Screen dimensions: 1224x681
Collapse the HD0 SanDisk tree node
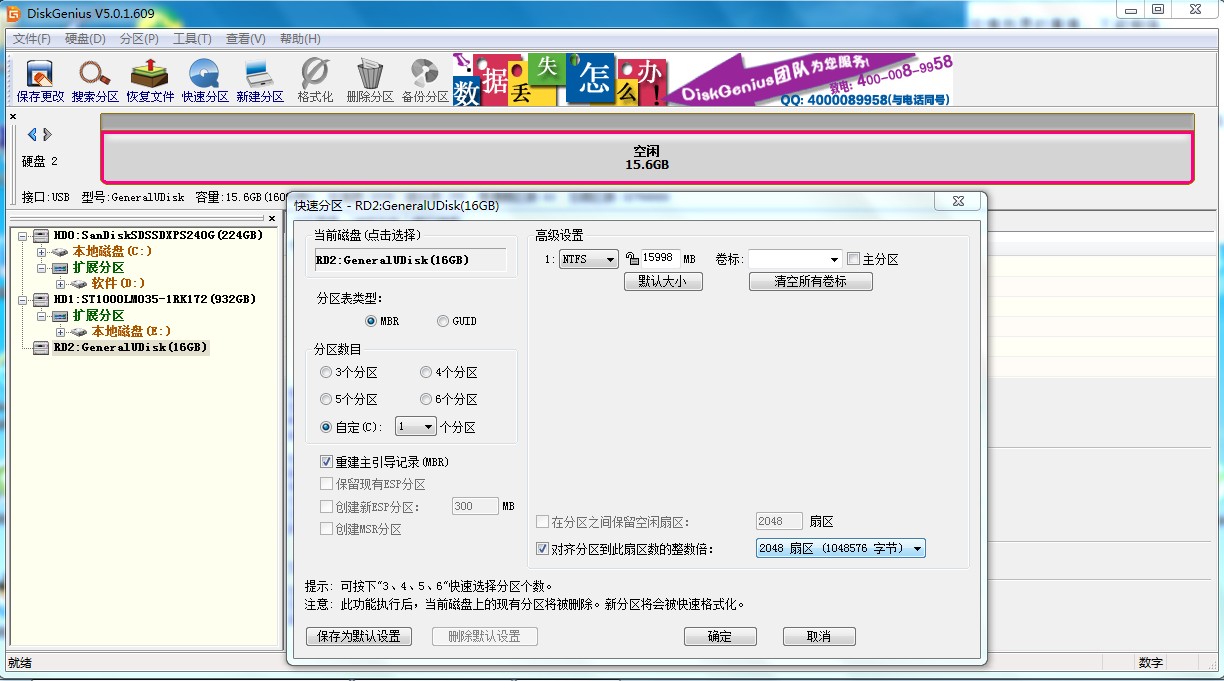coord(23,235)
